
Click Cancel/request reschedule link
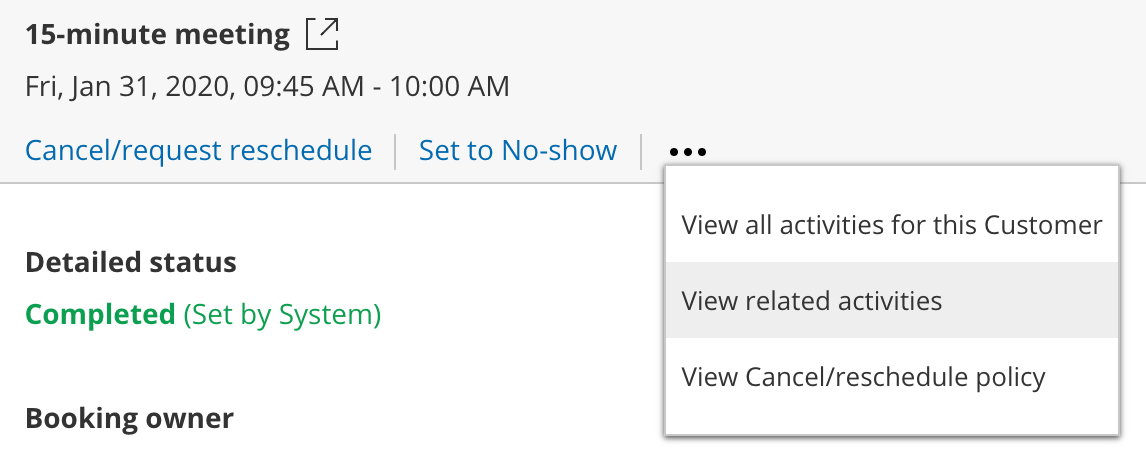(x=198, y=151)
